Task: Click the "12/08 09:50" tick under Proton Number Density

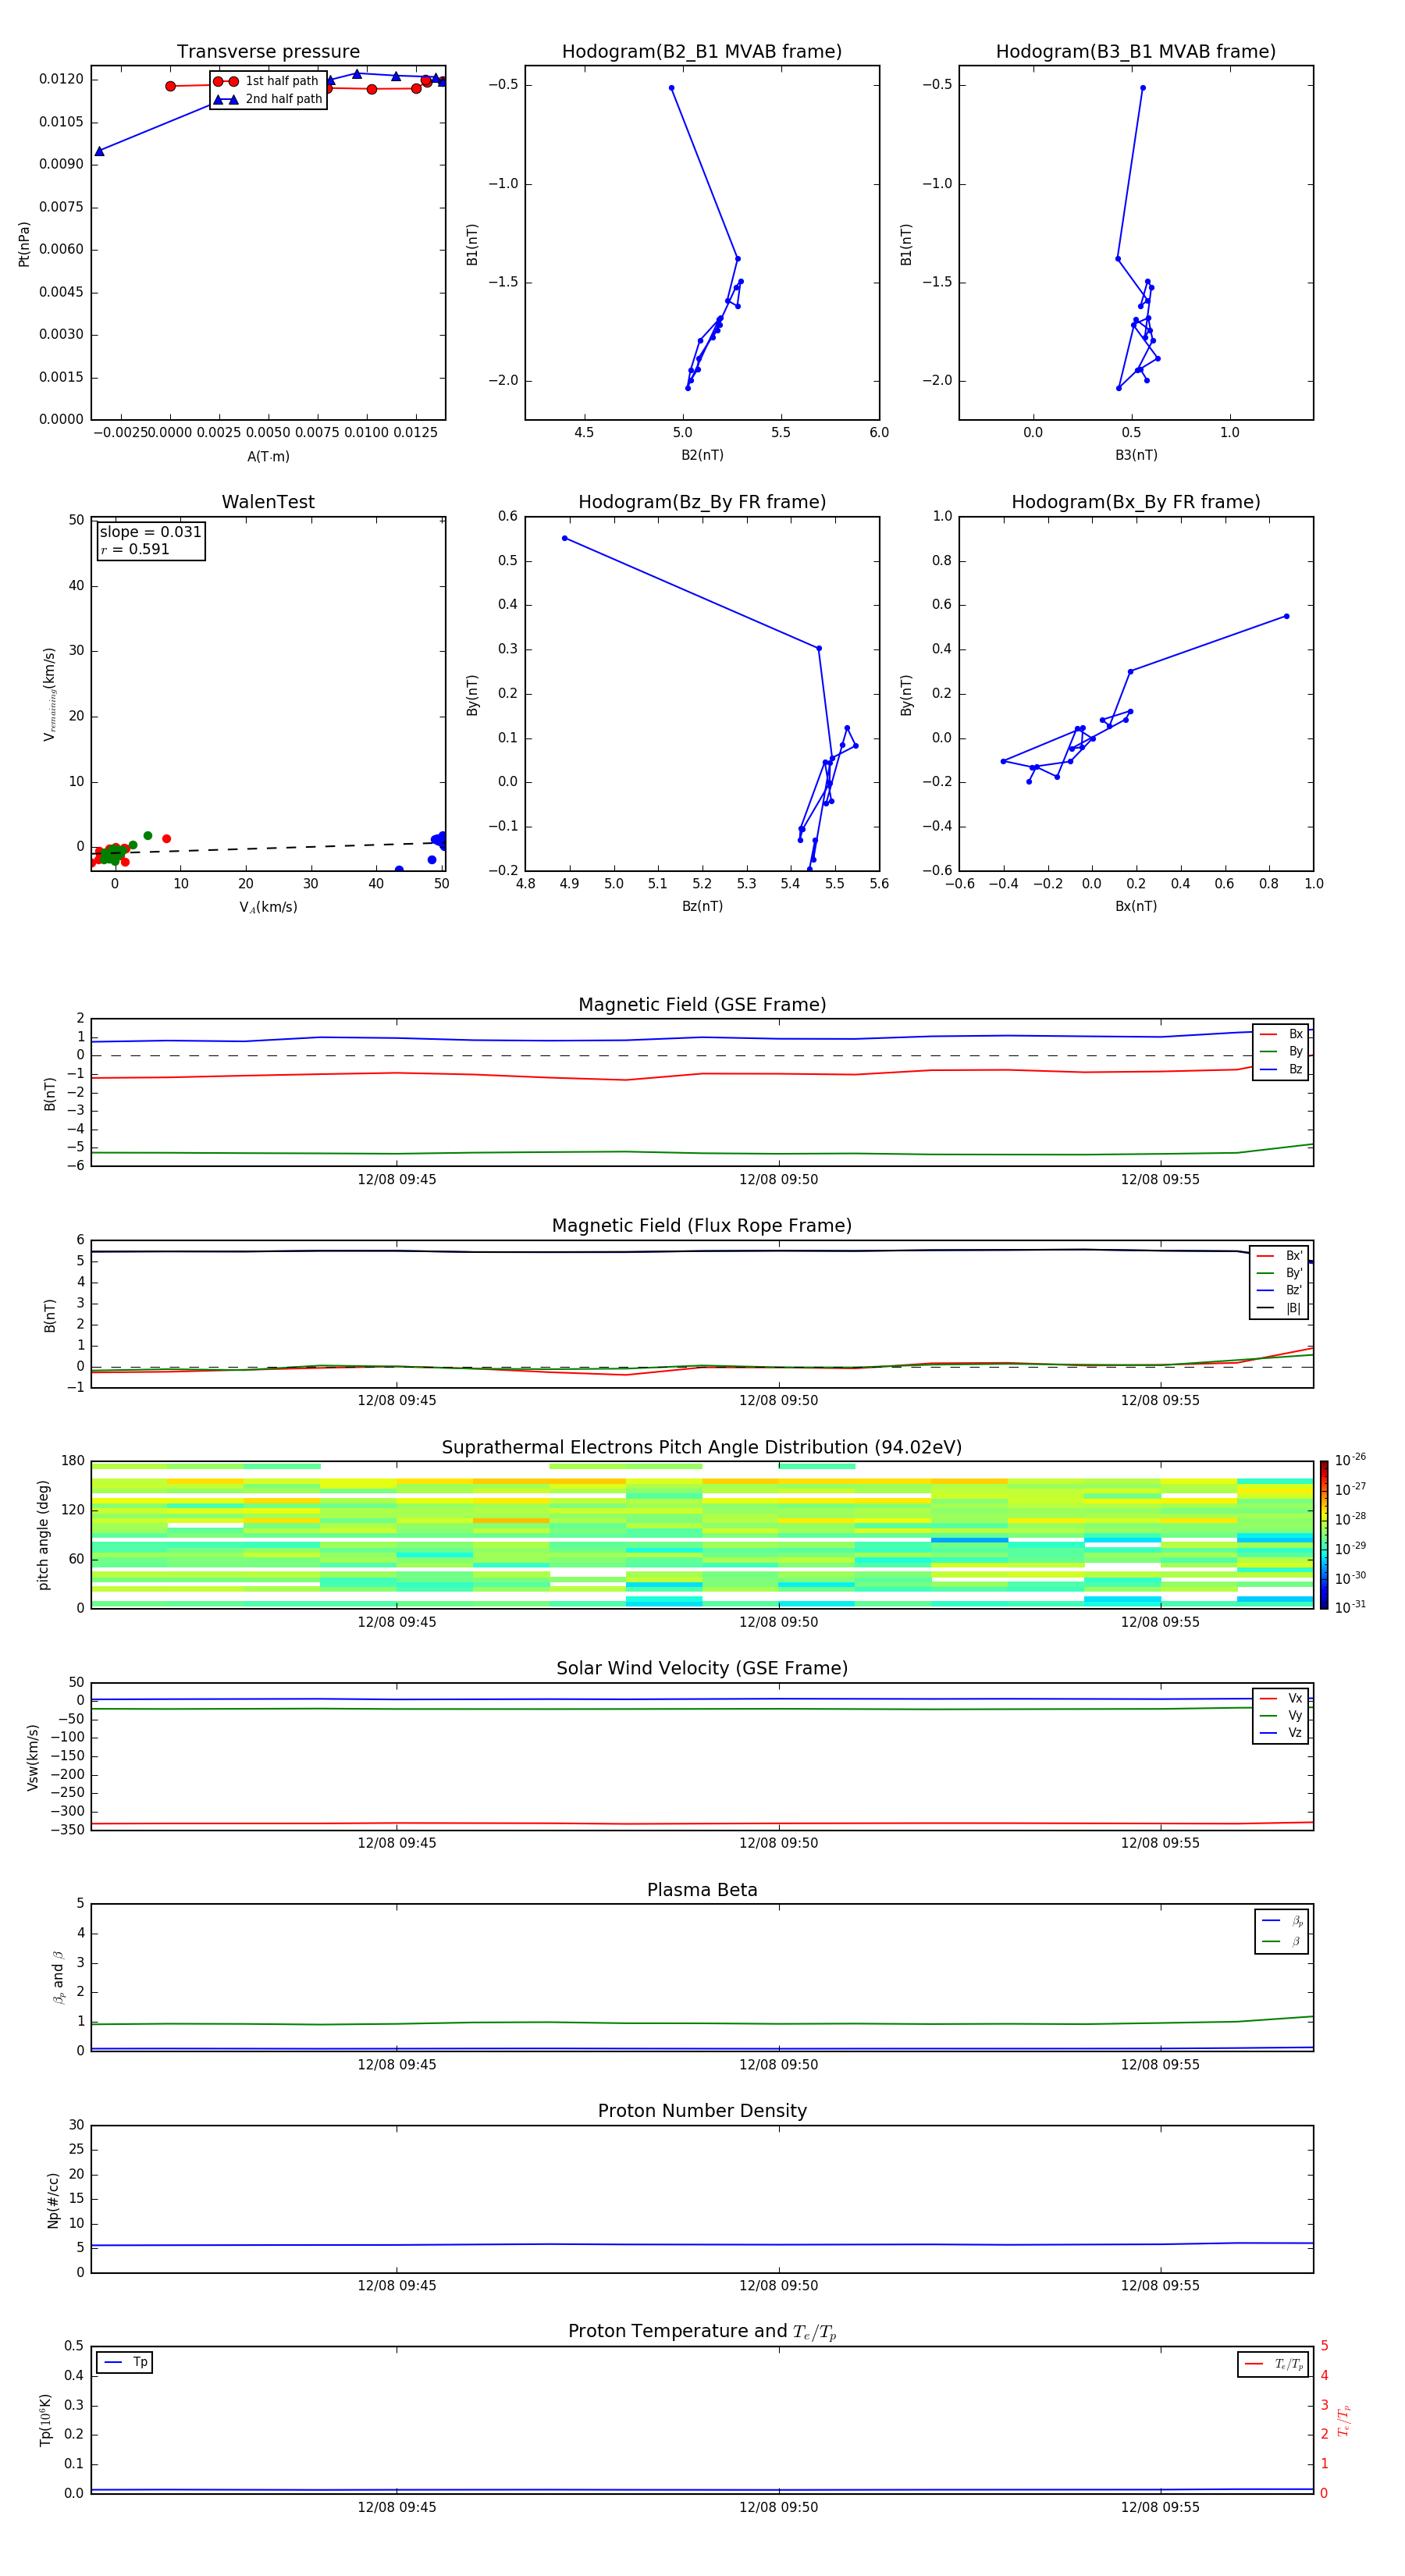Action: coord(778,2285)
